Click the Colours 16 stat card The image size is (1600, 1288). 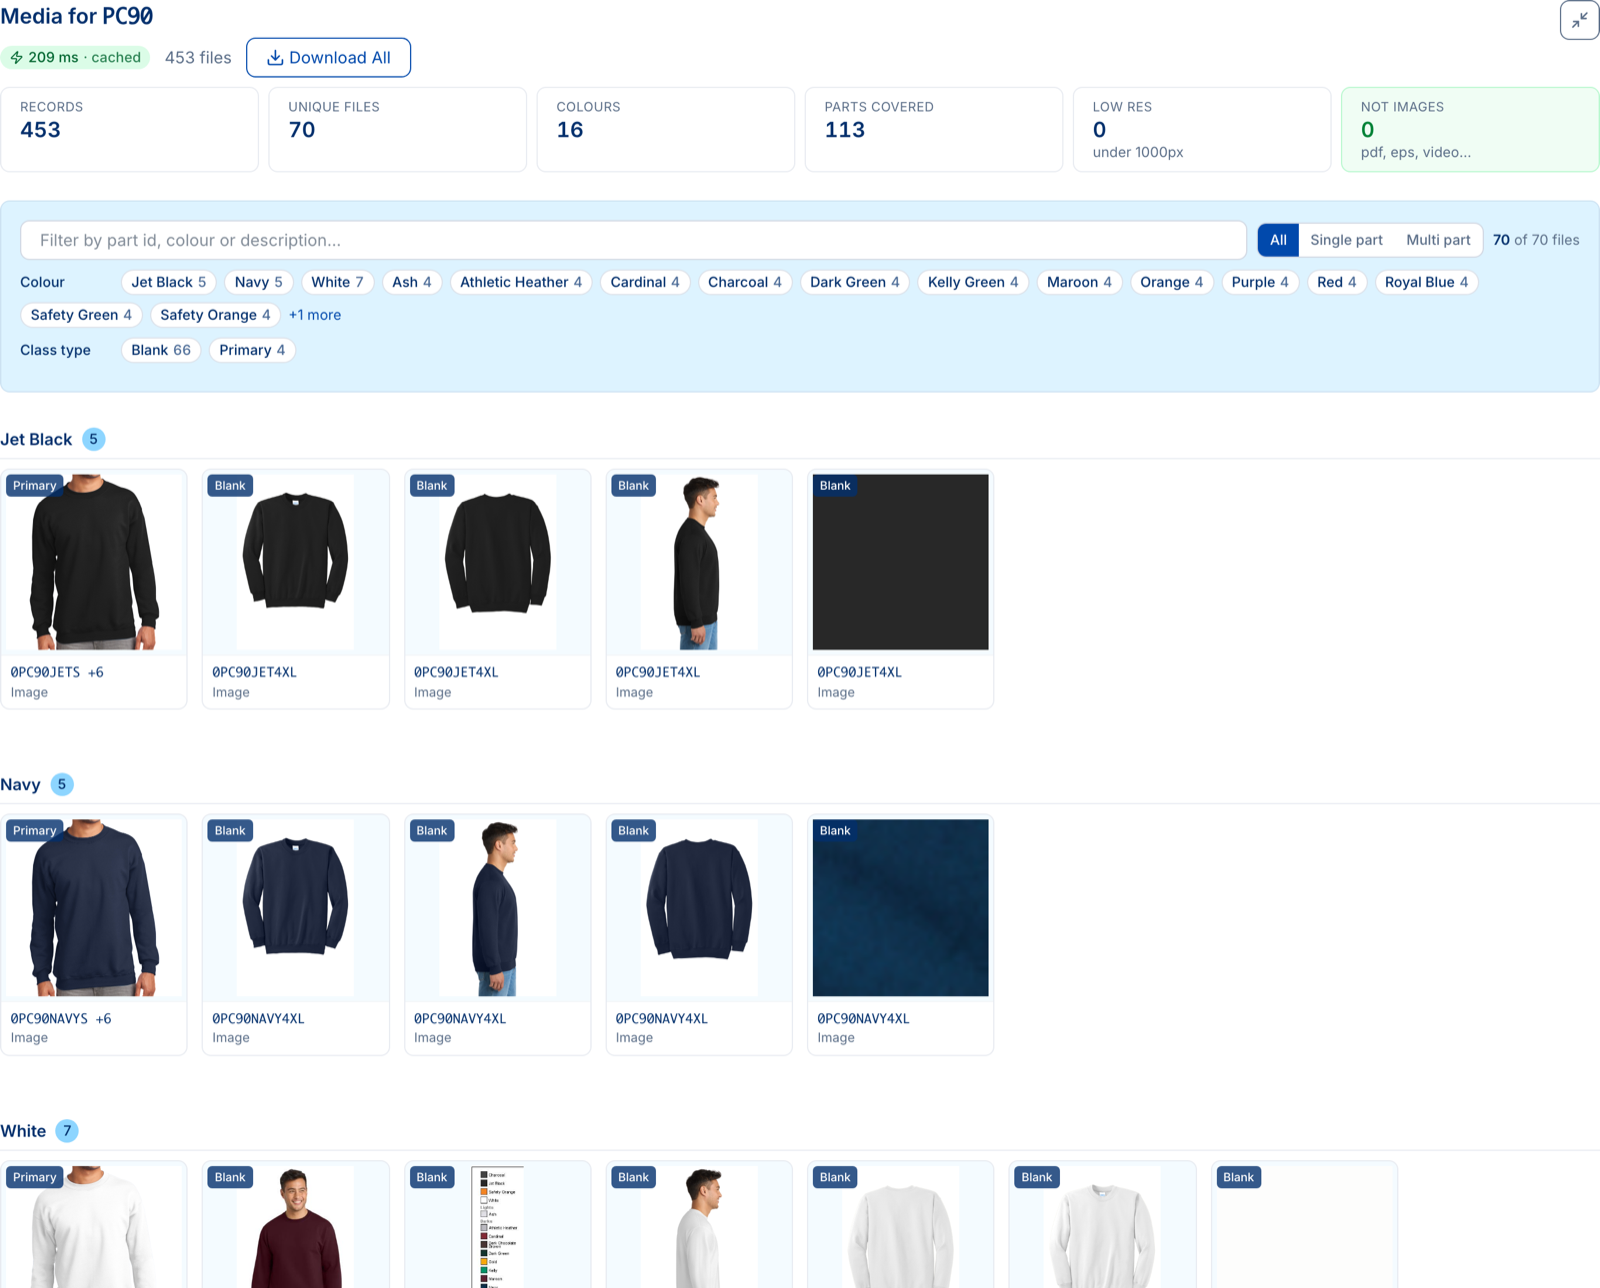tap(666, 130)
